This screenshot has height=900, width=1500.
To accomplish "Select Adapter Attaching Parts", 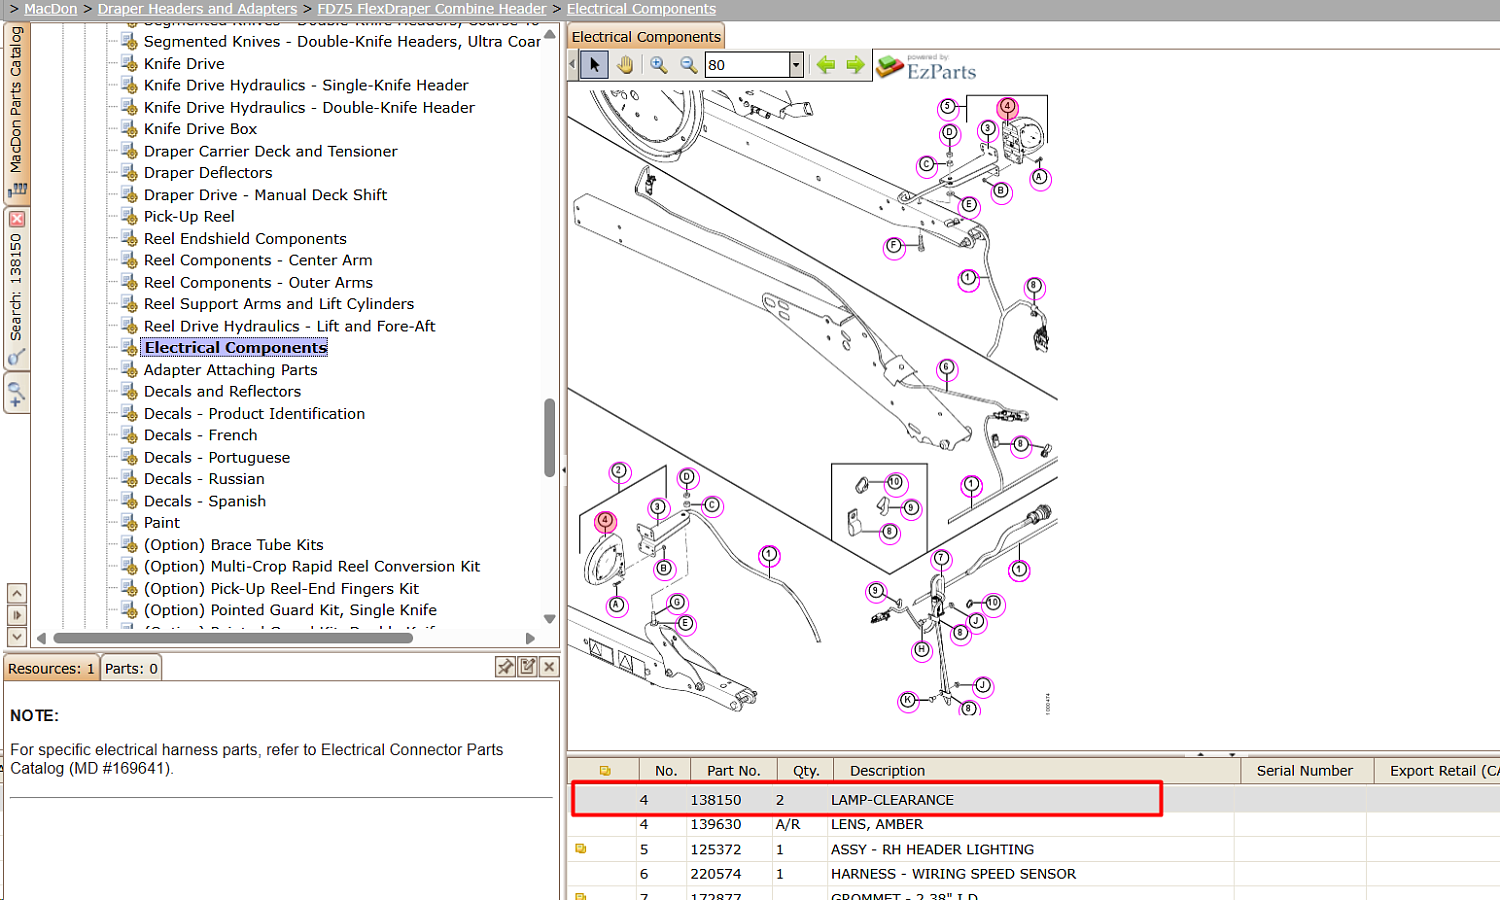I will click(230, 370).
